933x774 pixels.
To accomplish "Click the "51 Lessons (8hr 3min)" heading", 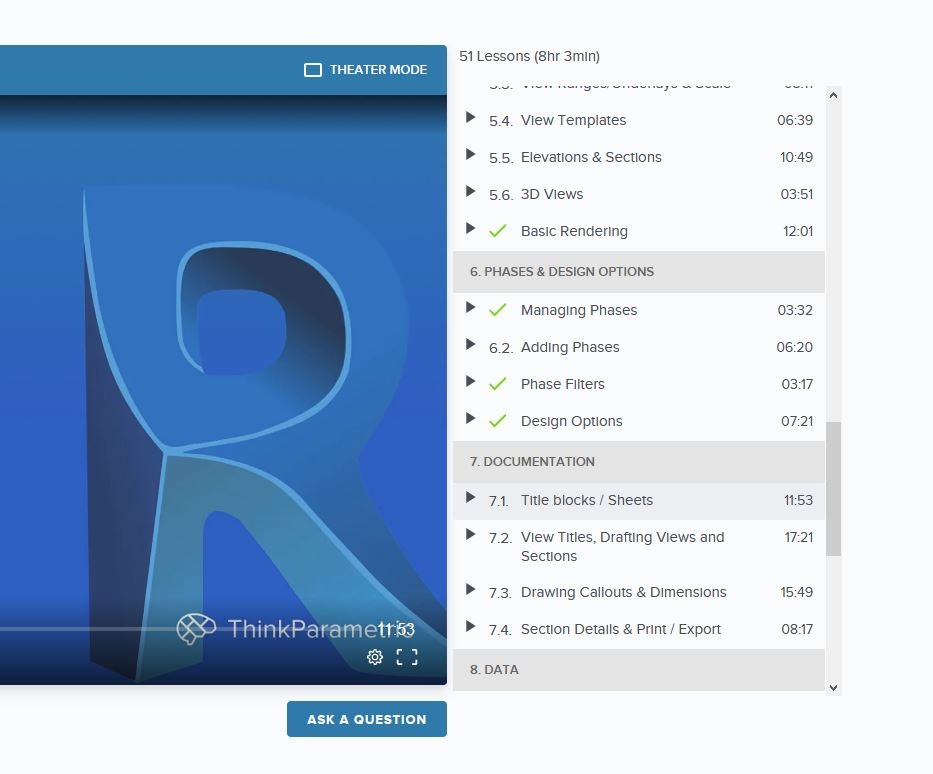I will coord(530,57).
